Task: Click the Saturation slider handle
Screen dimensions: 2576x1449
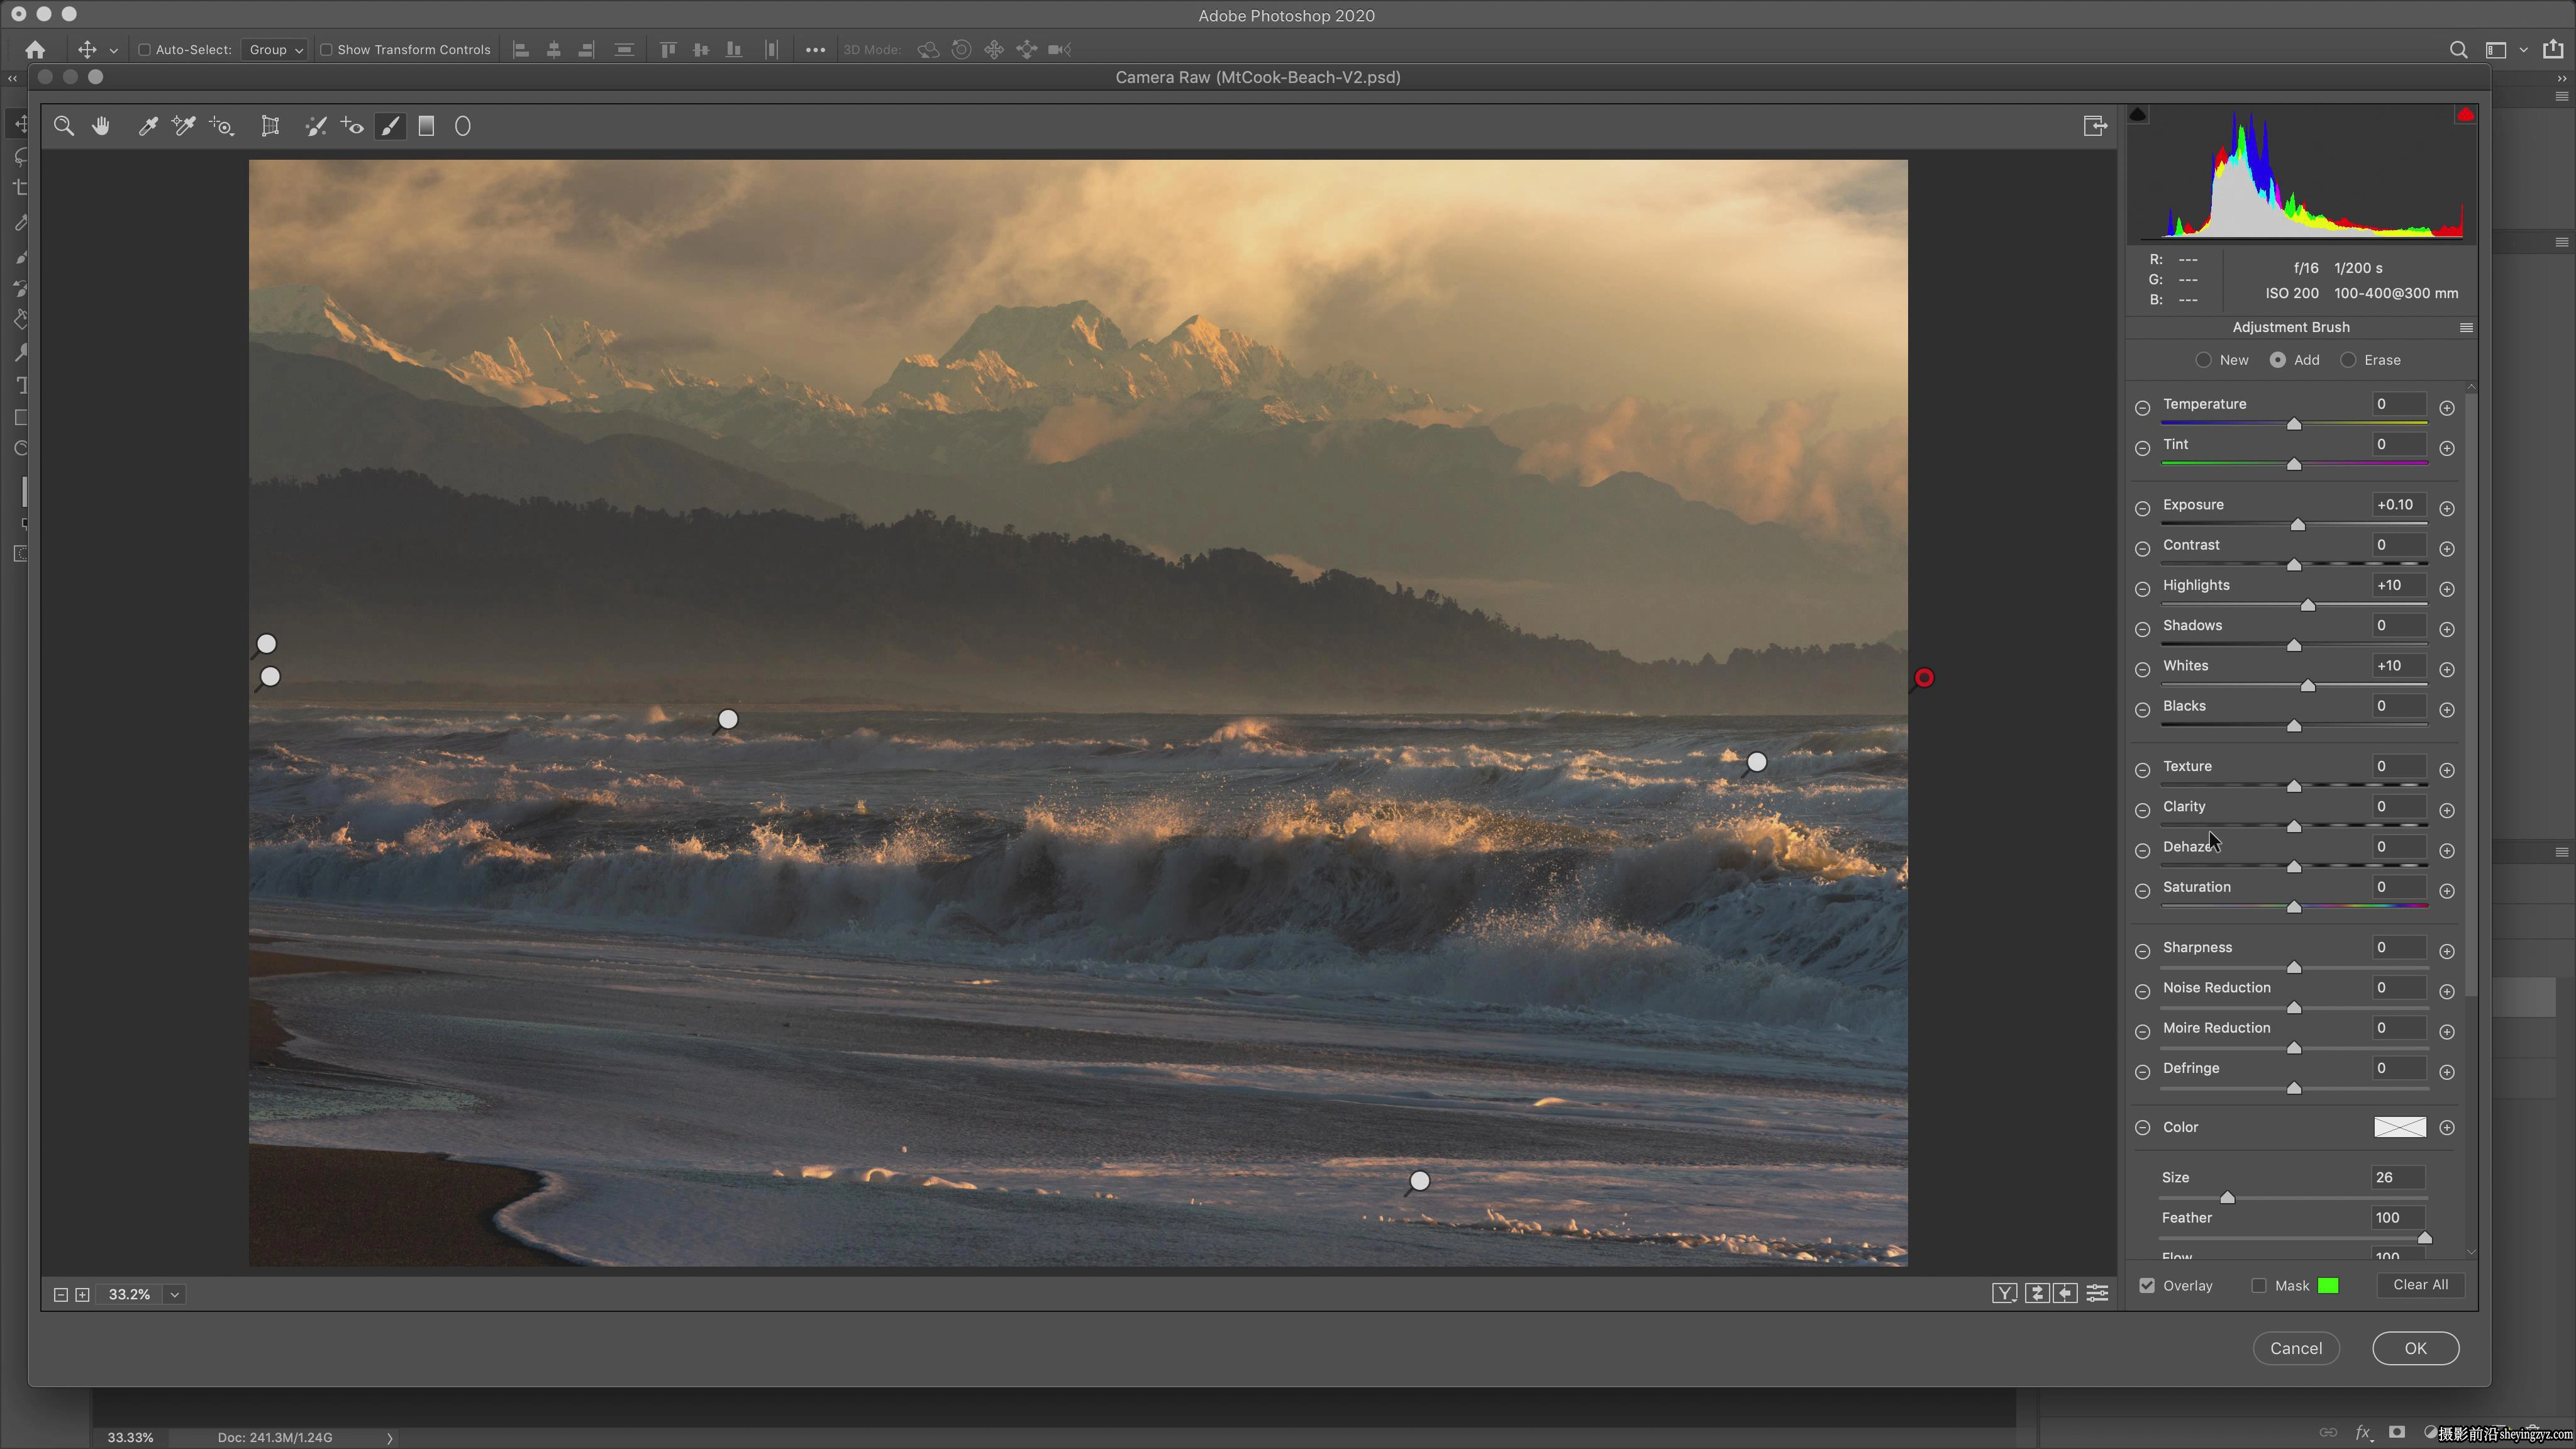Action: click(2294, 907)
